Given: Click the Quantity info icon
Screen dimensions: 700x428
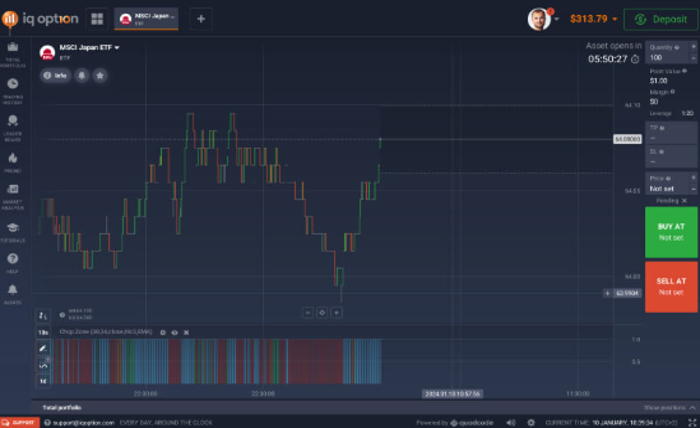Looking at the screenshot, I should point(677,47).
